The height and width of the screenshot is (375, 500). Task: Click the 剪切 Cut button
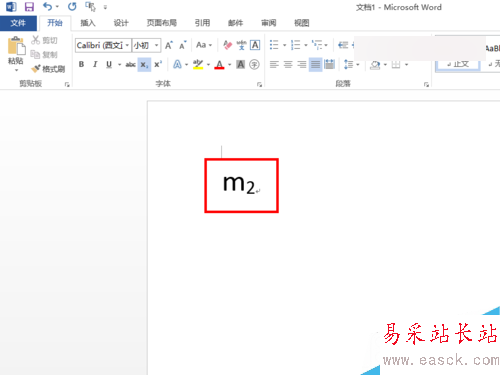tap(45, 40)
